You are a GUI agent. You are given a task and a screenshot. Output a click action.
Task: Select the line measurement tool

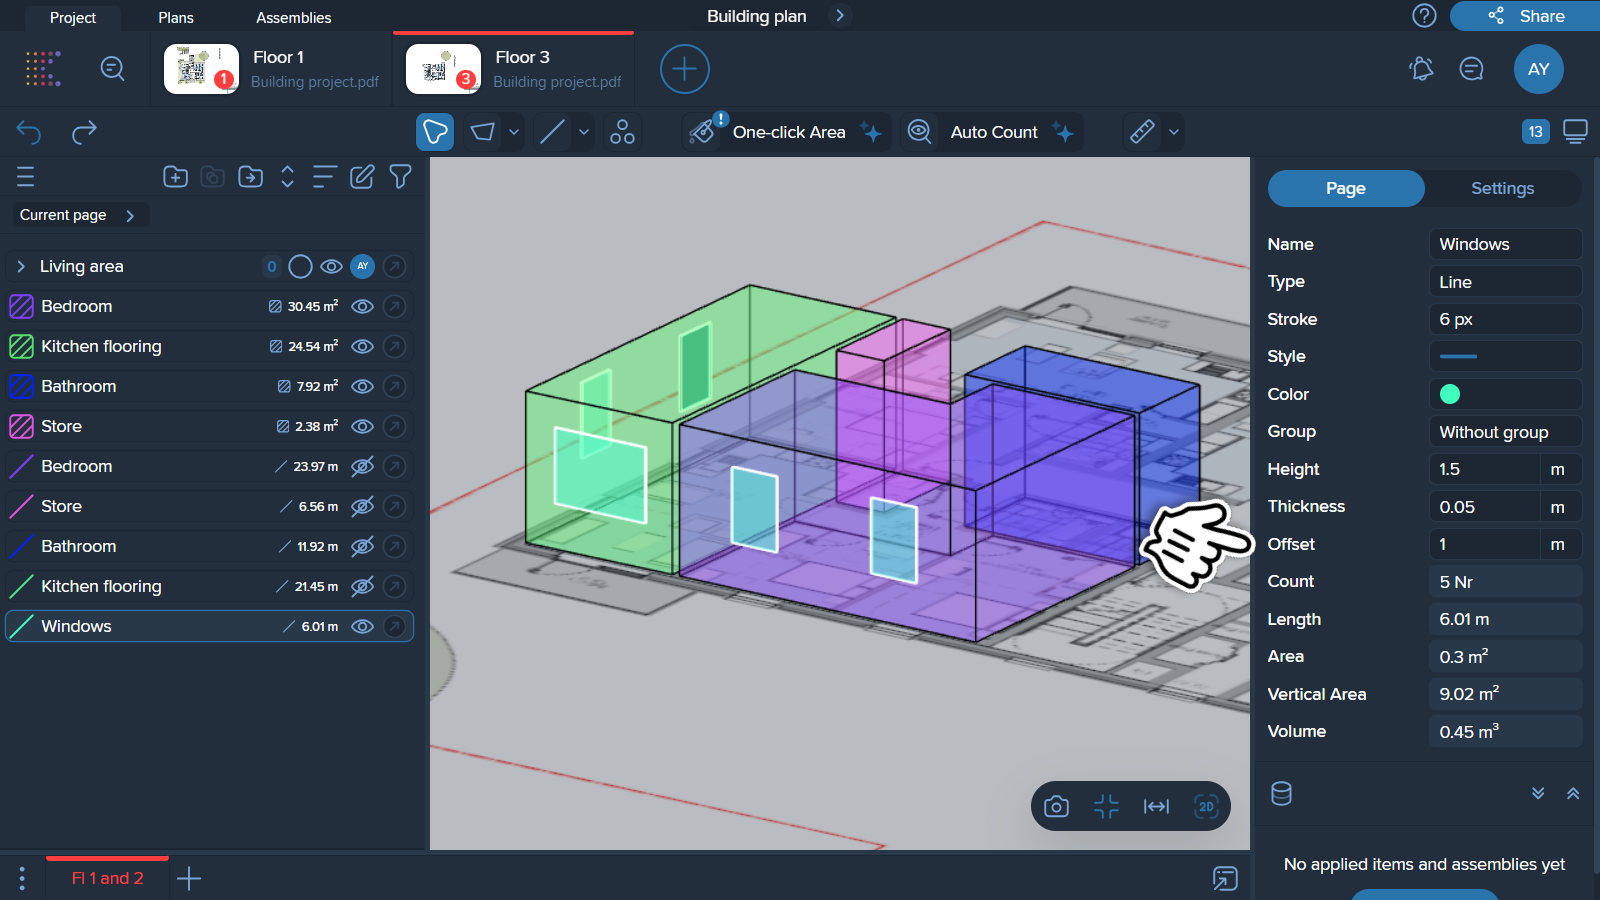[x=553, y=132]
